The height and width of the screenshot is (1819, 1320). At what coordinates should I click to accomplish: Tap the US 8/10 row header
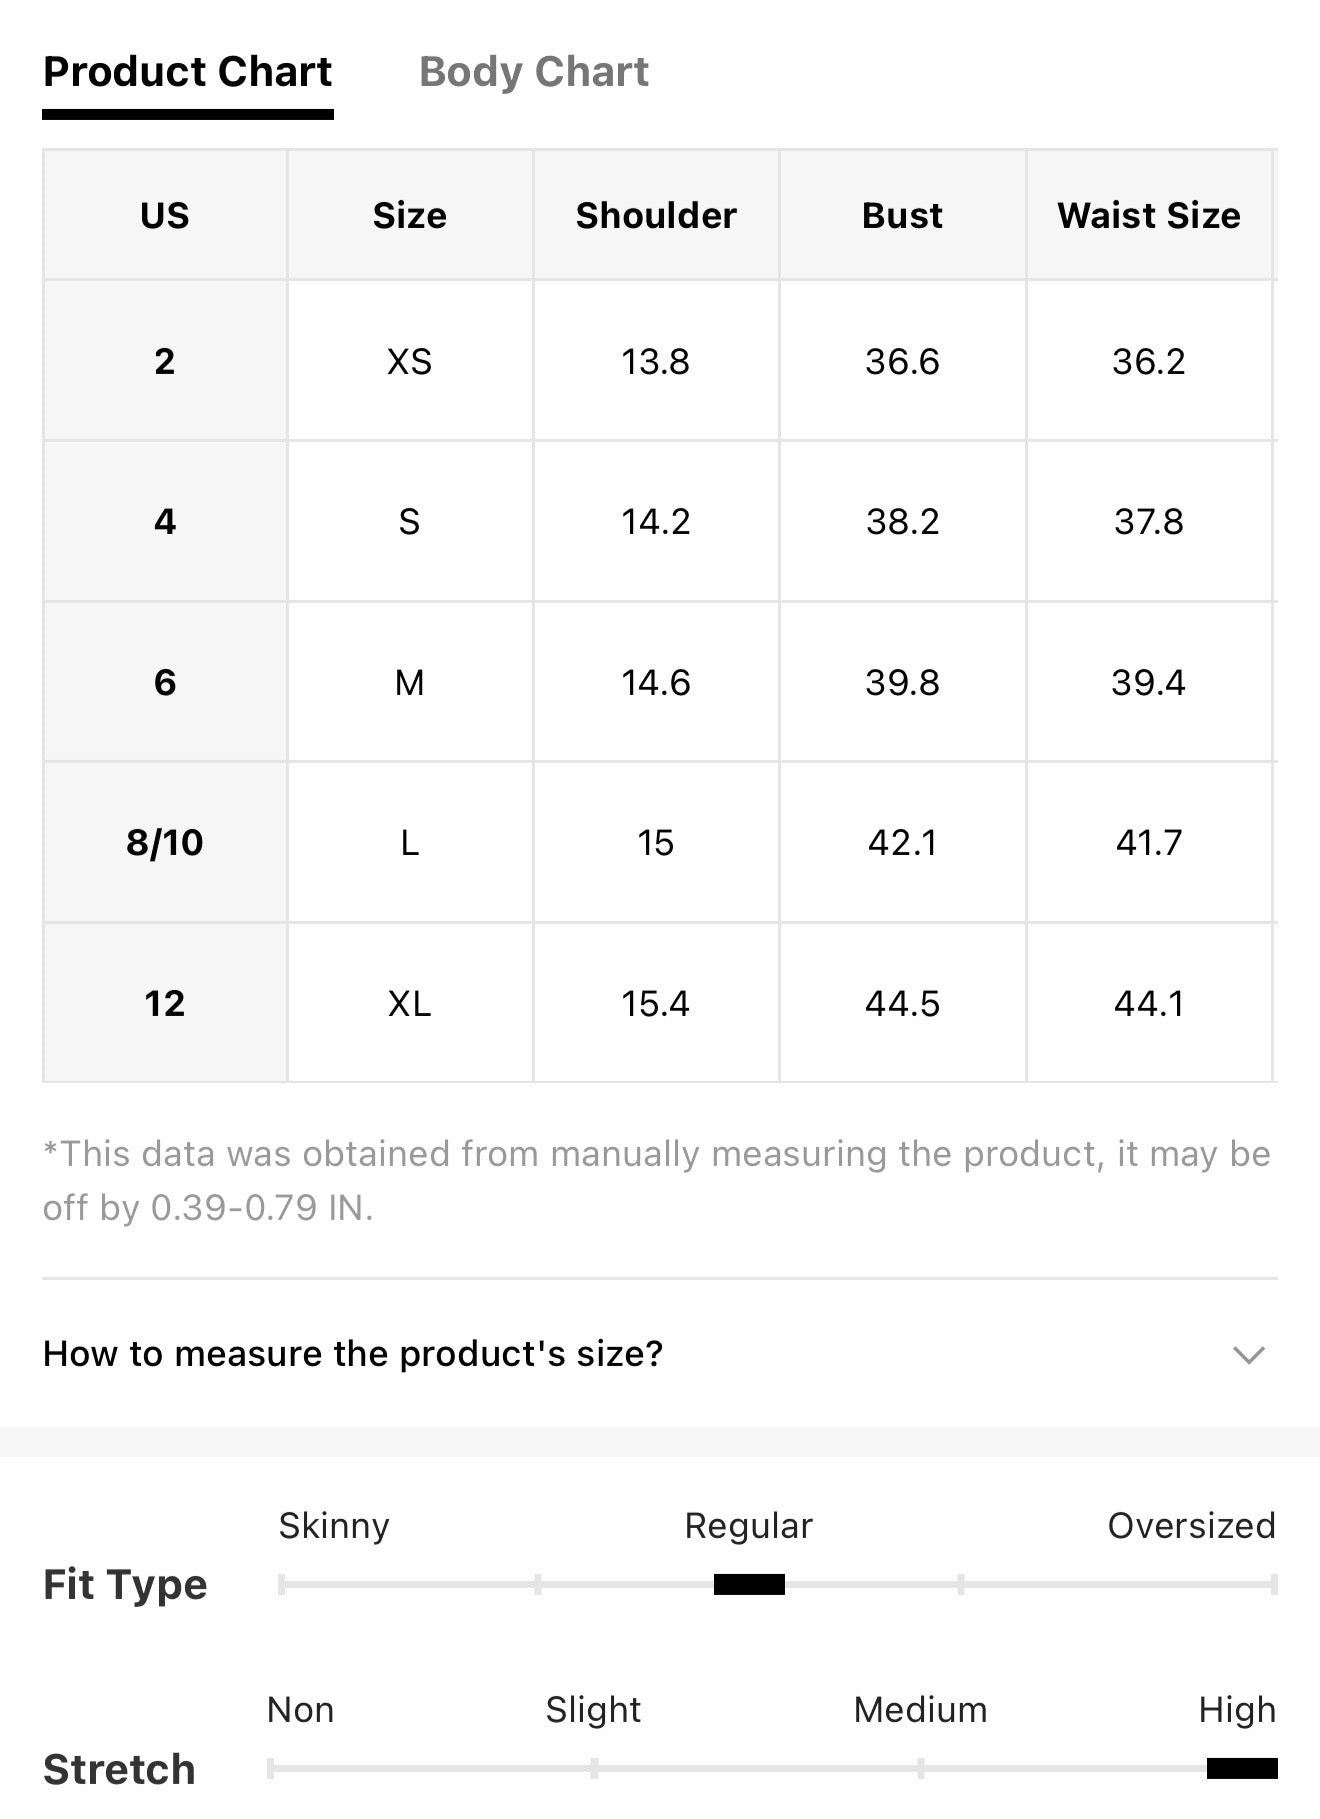[x=165, y=842]
